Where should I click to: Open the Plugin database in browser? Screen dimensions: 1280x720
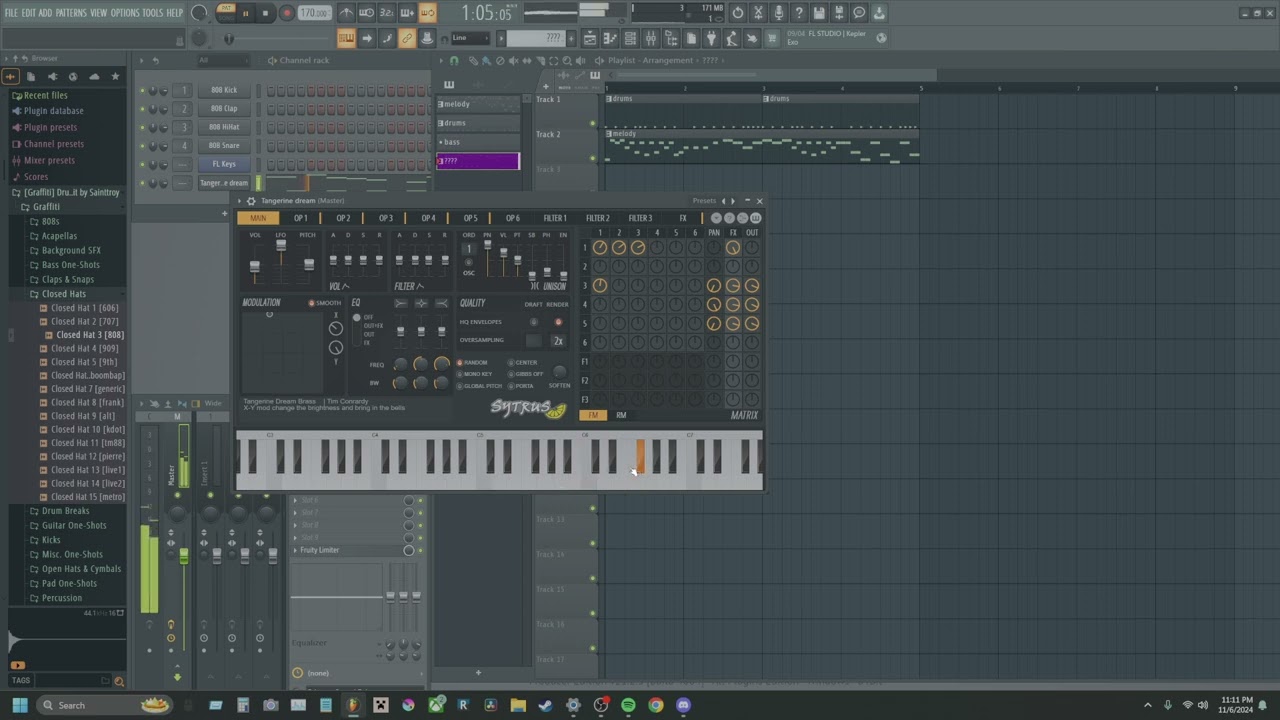click(x=53, y=111)
